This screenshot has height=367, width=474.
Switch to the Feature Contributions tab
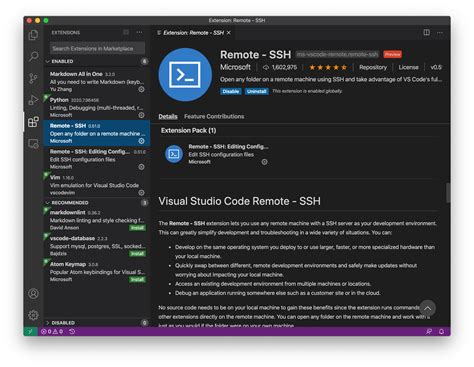pos(214,116)
